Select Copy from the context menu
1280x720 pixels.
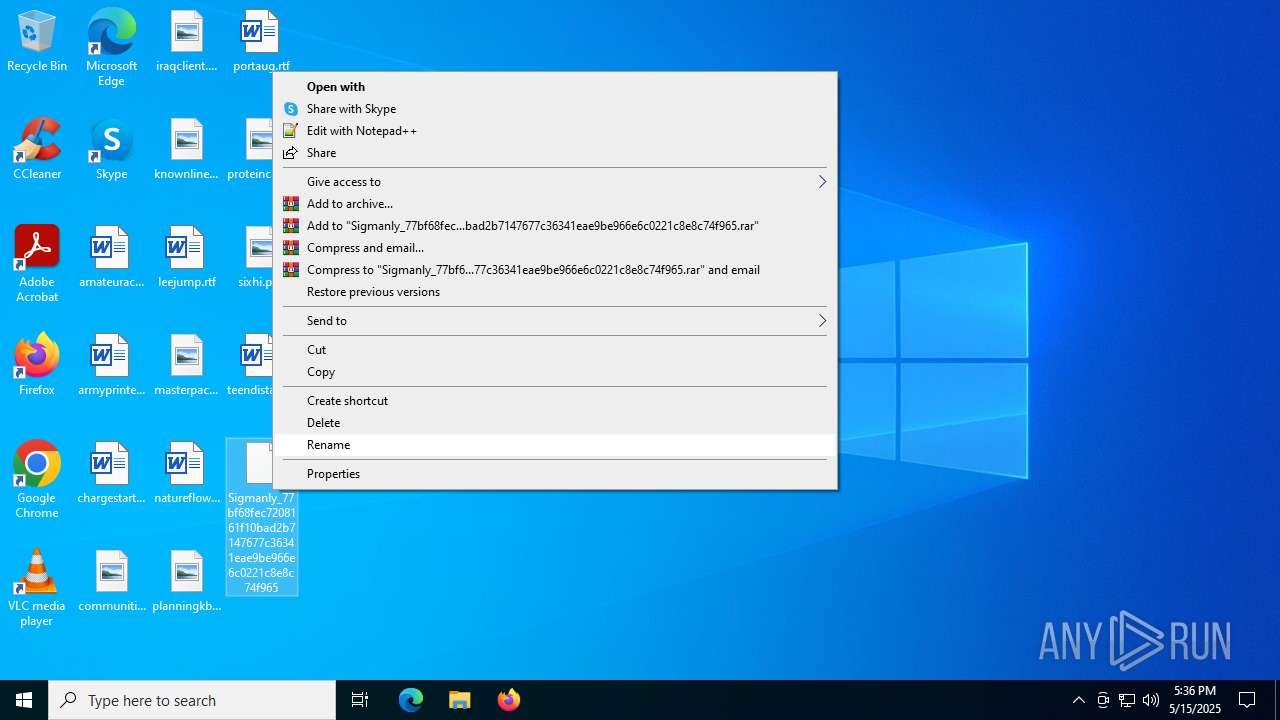coord(555,372)
